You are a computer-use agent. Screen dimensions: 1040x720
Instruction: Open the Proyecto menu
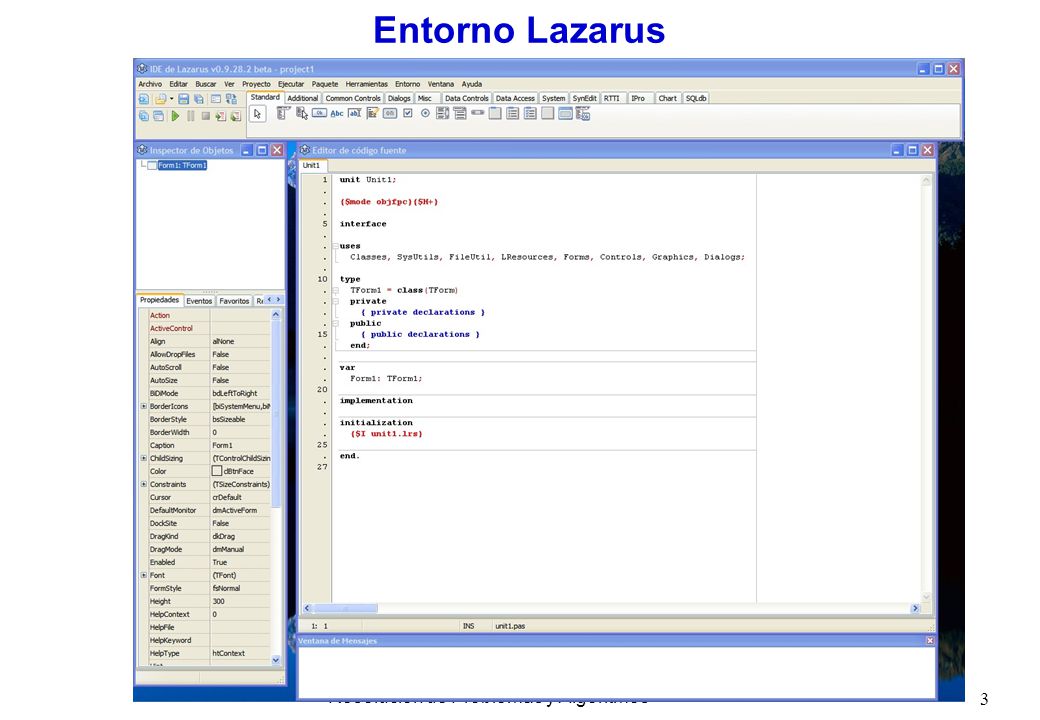pos(256,84)
